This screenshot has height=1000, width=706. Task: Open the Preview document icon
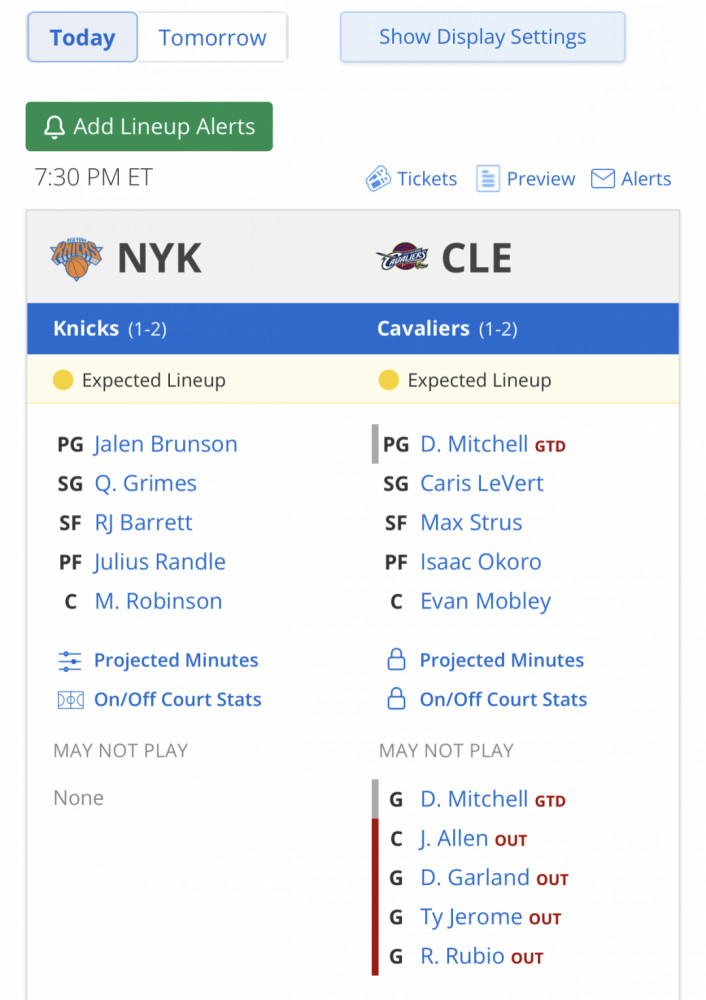coord(488,179)
